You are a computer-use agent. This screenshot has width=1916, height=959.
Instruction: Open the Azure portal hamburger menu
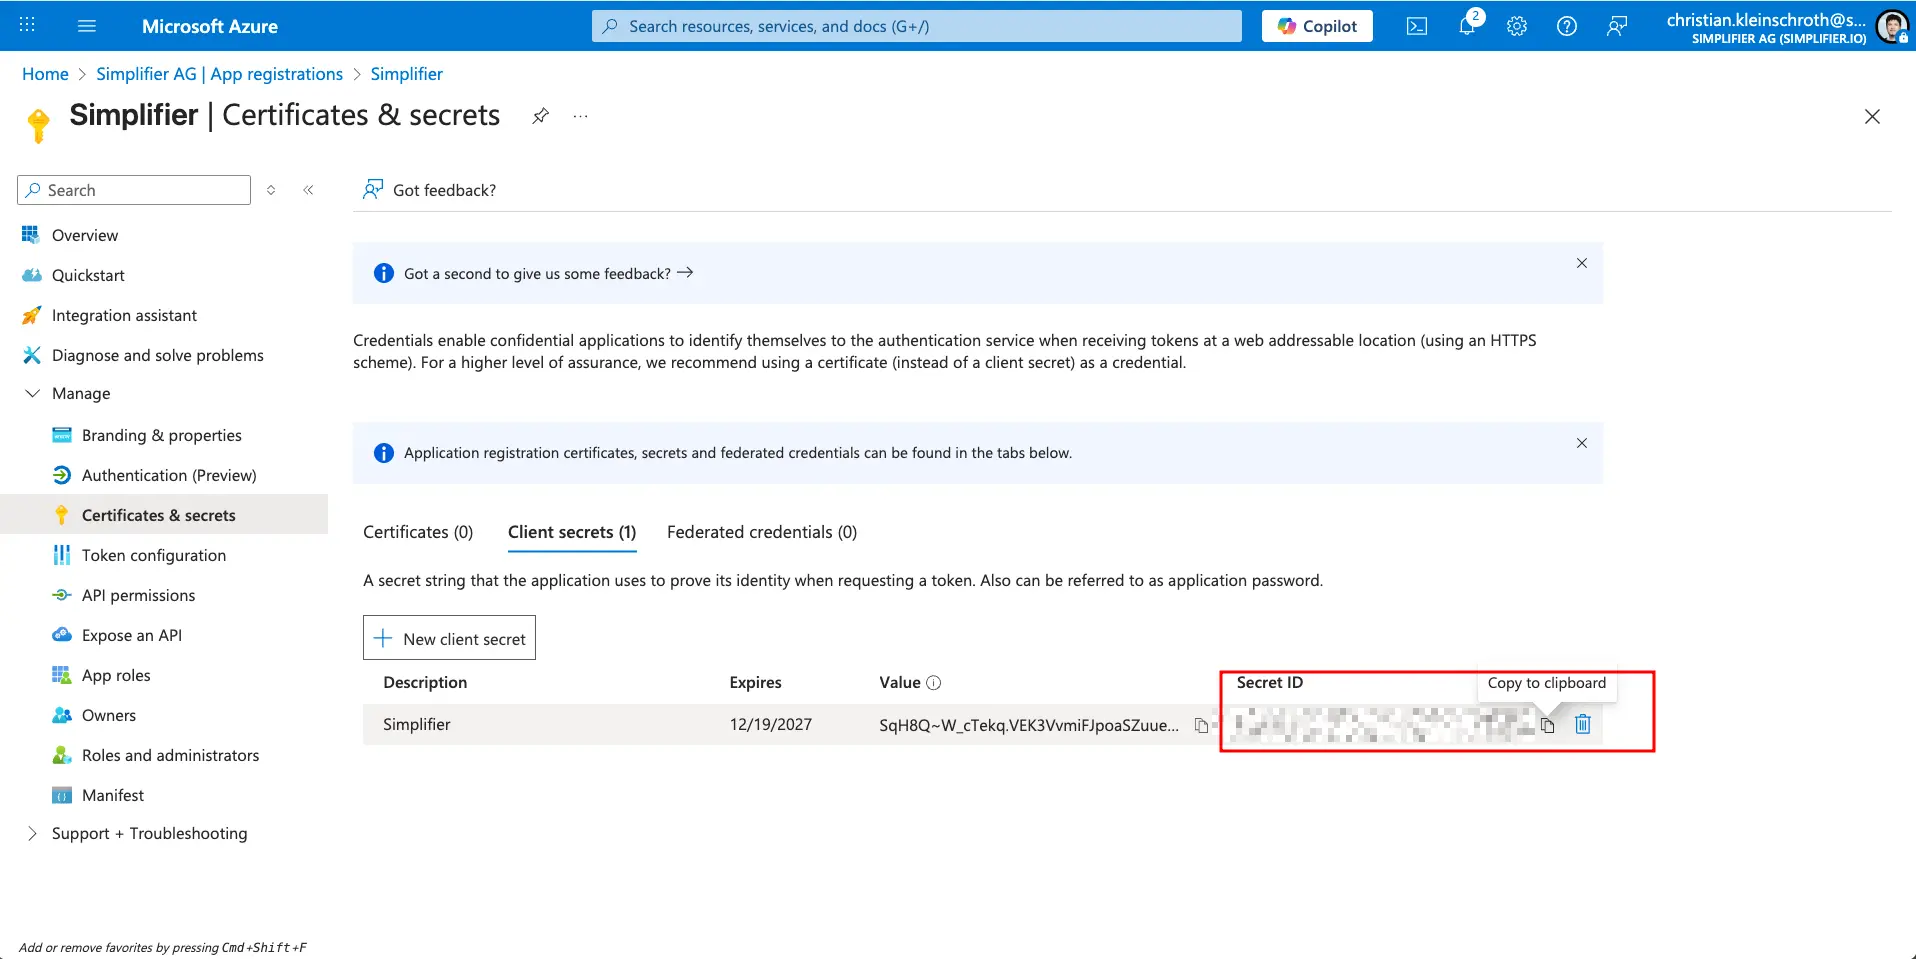[87, 26]
